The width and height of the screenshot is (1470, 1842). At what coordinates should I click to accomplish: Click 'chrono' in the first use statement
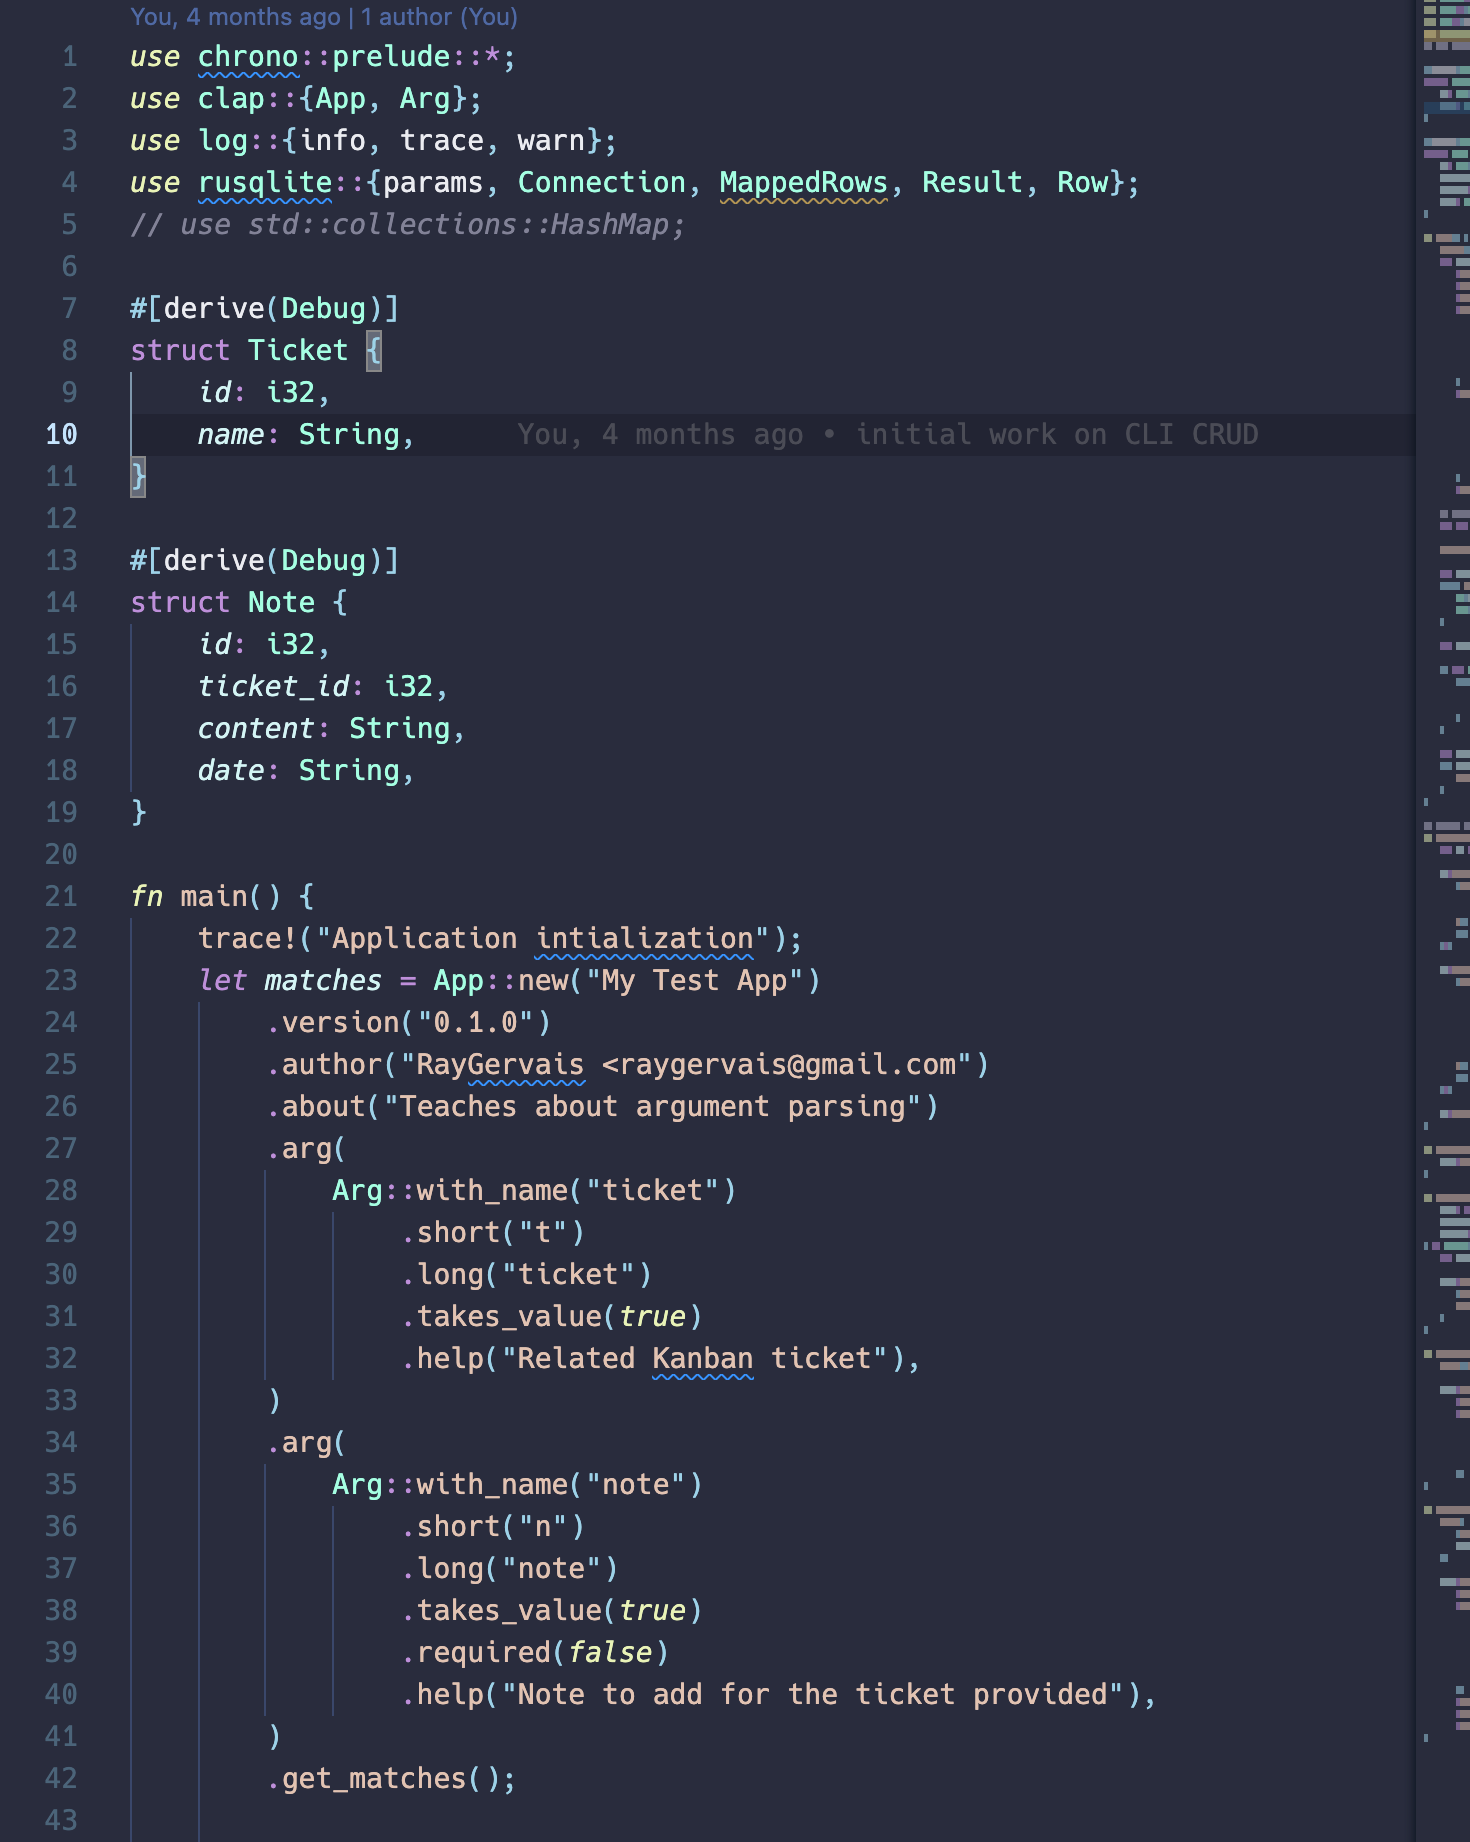point(248,57)
